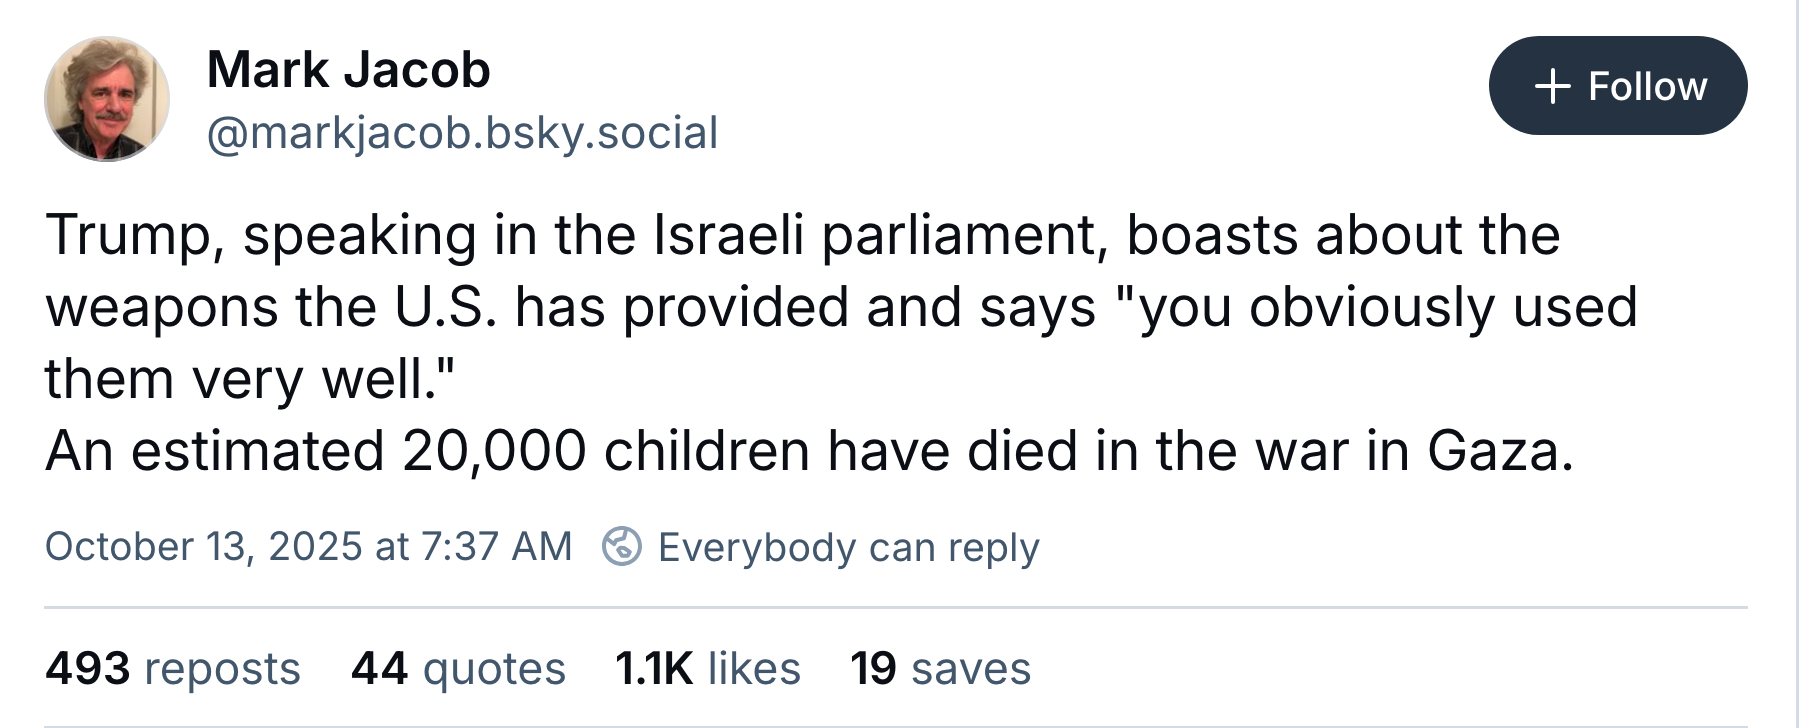Click the post's first line about Trump
This screenshot has width=1800, height=728.
pyautogui.click(x=802, y=236)
